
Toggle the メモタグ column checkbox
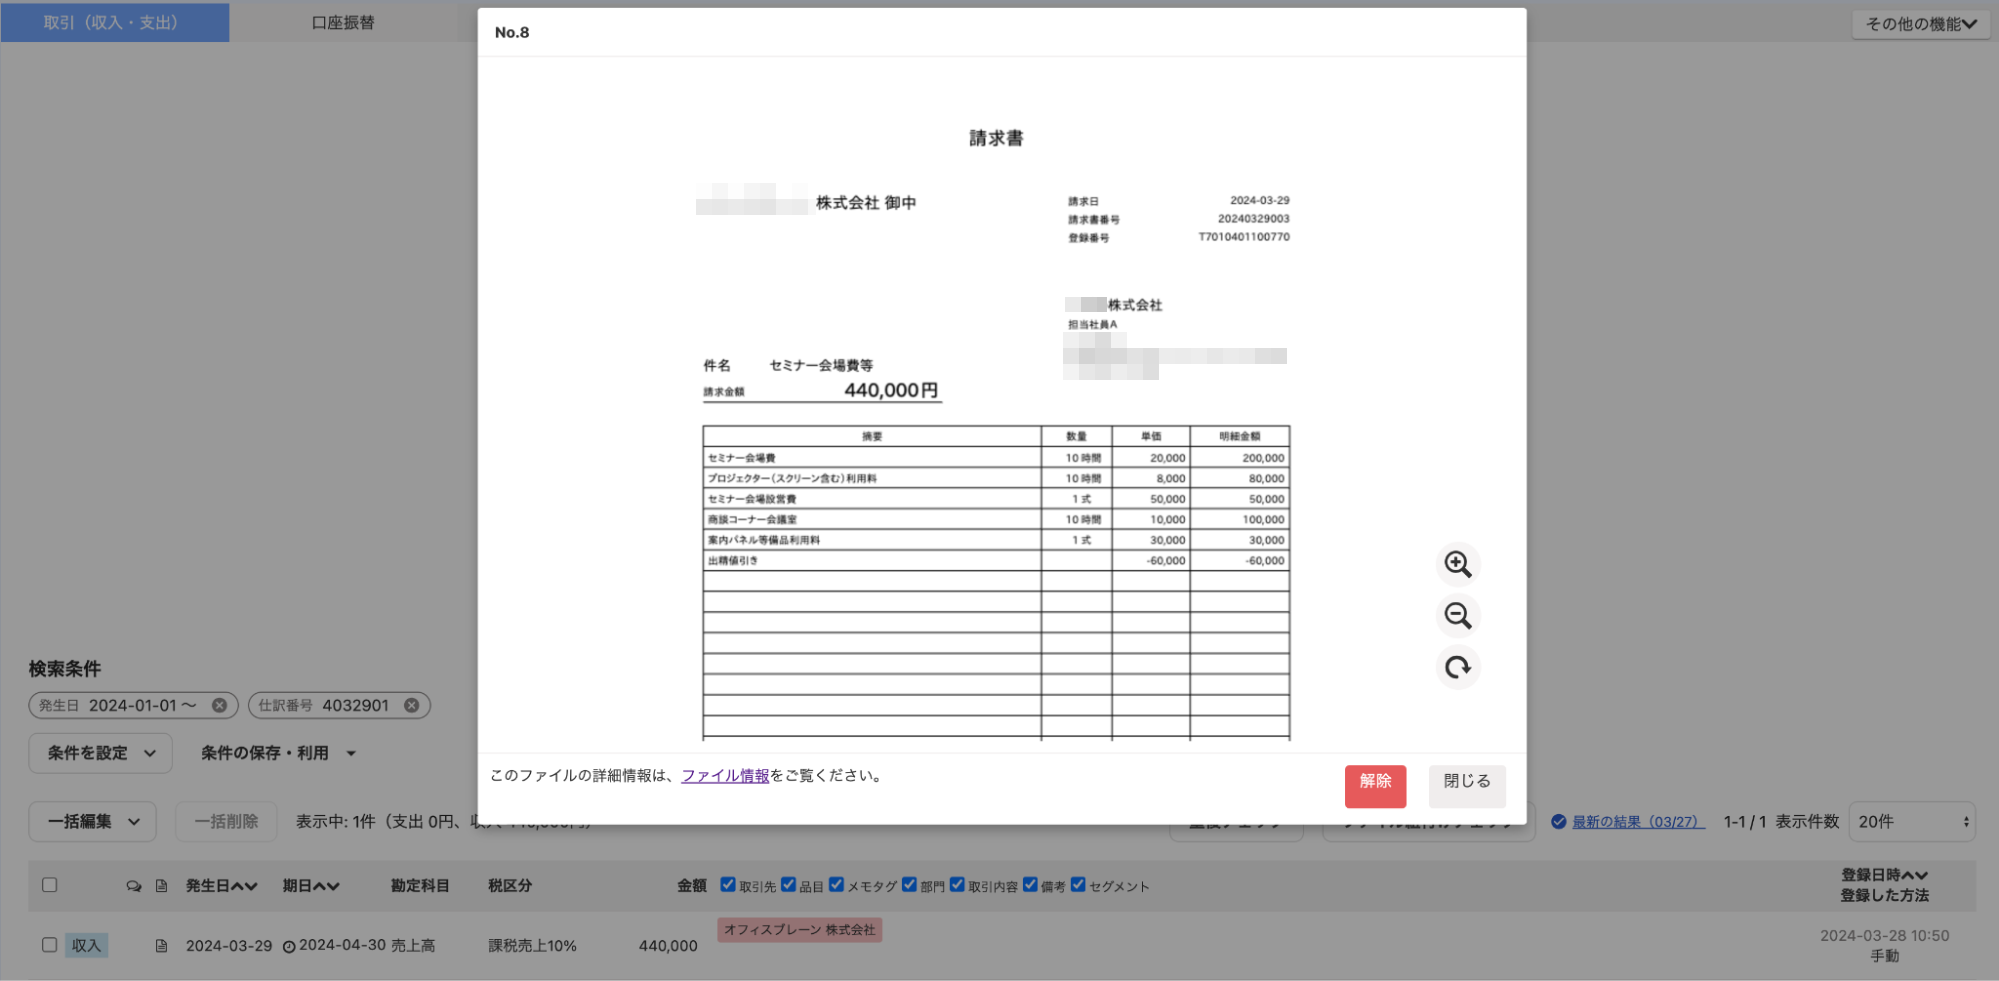point(836,884)
